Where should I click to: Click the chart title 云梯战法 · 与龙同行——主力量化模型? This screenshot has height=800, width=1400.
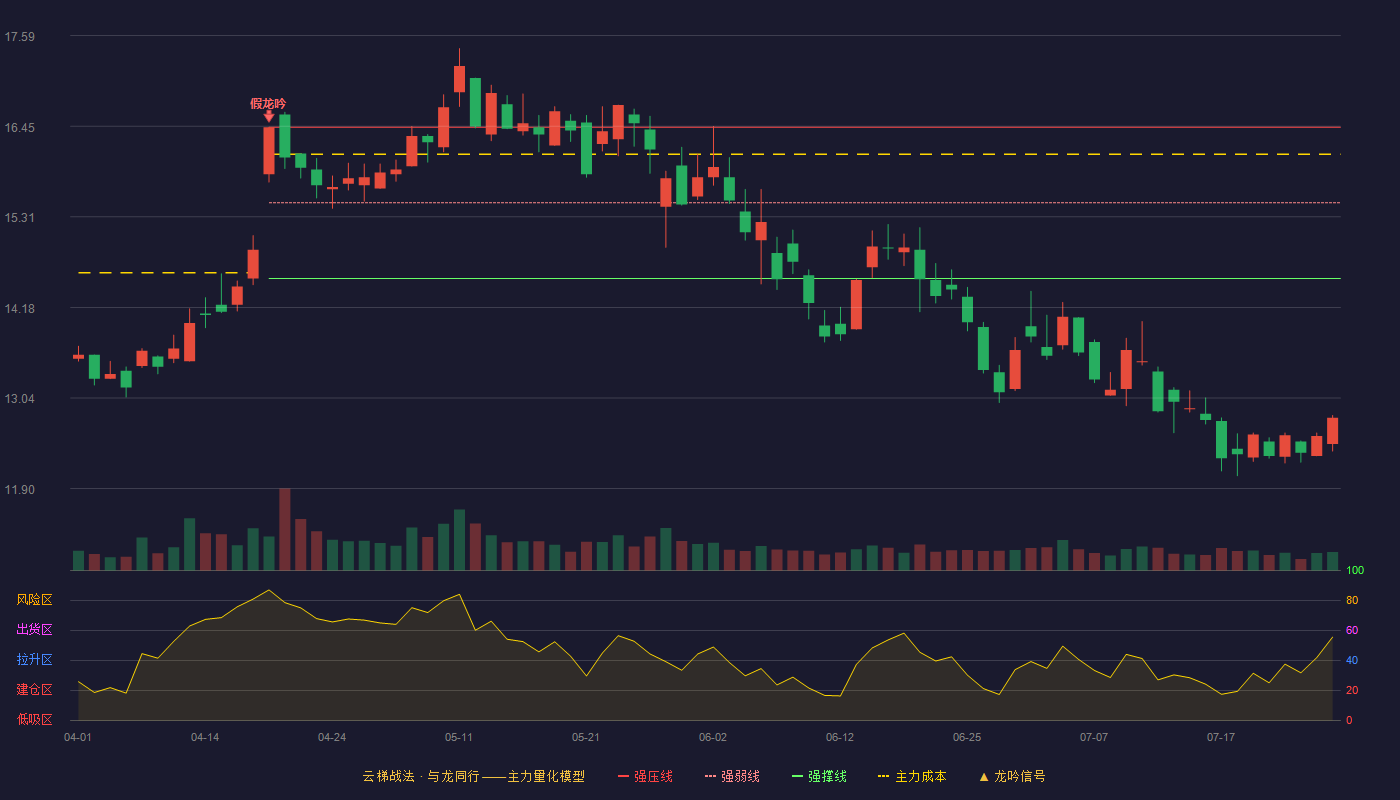[473, 776]
